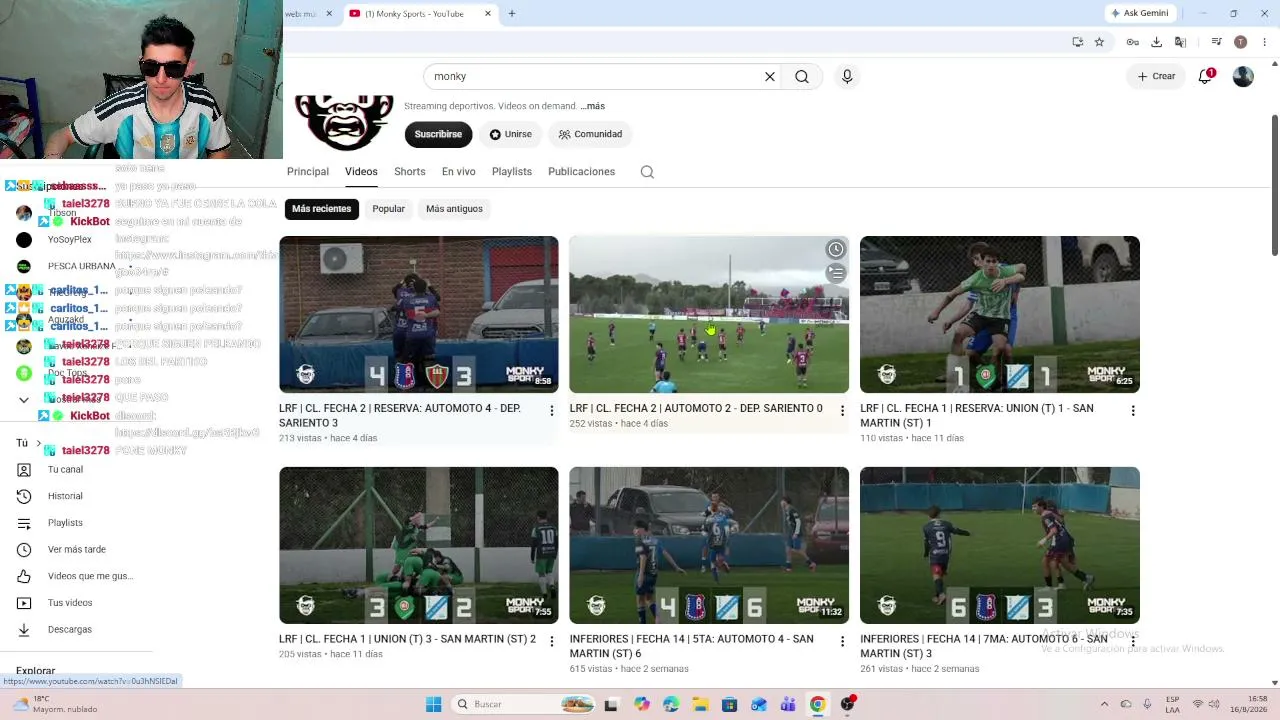Filter videos by Más recientes

321,209
